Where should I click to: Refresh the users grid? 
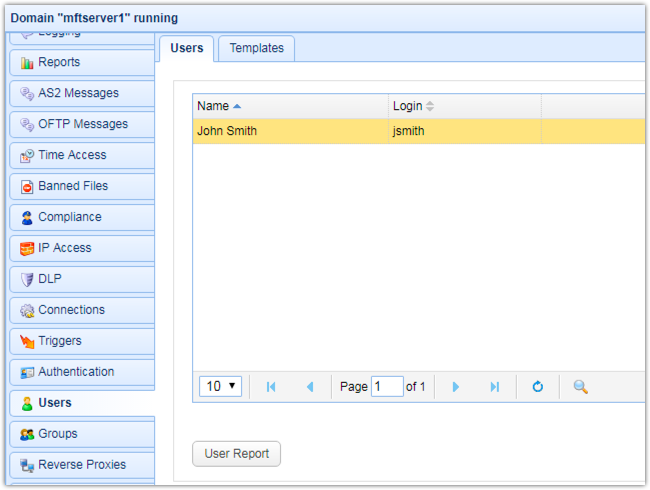click(538, 387)
